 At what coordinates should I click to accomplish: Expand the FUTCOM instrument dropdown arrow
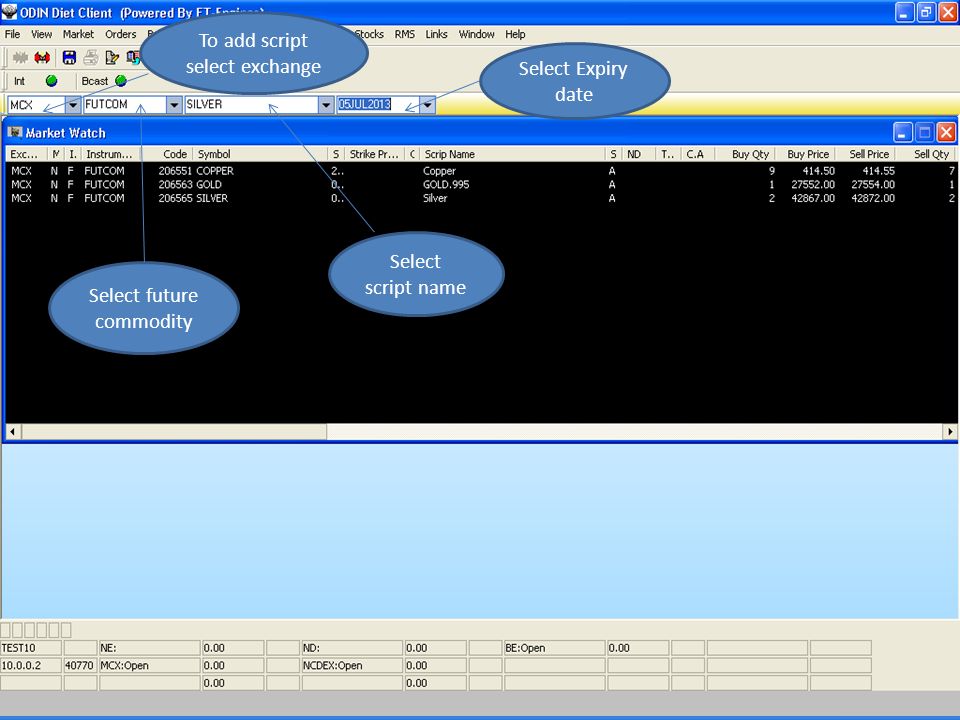click(174, 105)
